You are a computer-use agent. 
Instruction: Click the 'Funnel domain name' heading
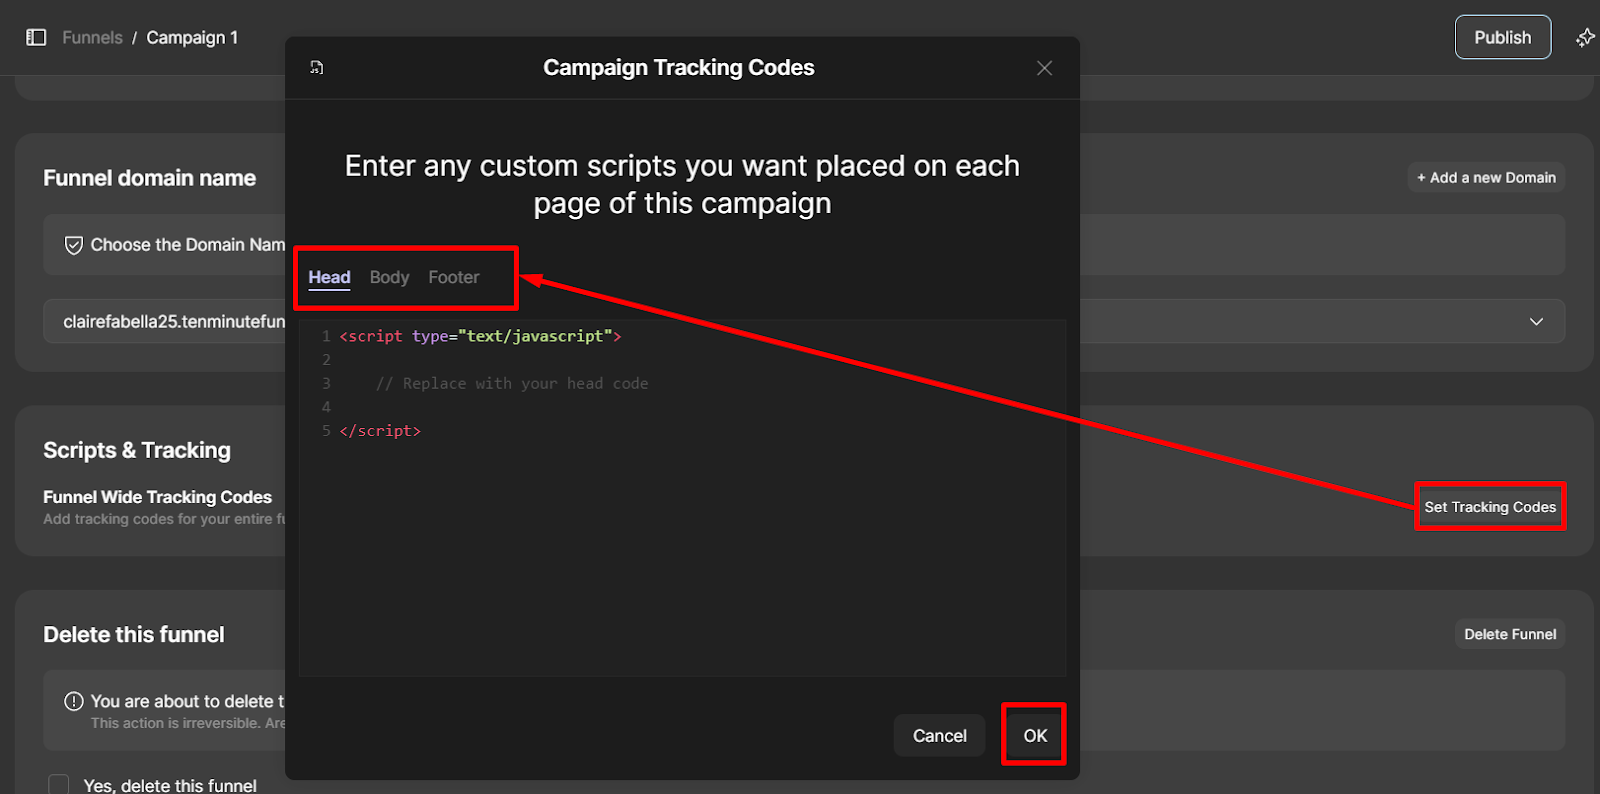(149, 178)
